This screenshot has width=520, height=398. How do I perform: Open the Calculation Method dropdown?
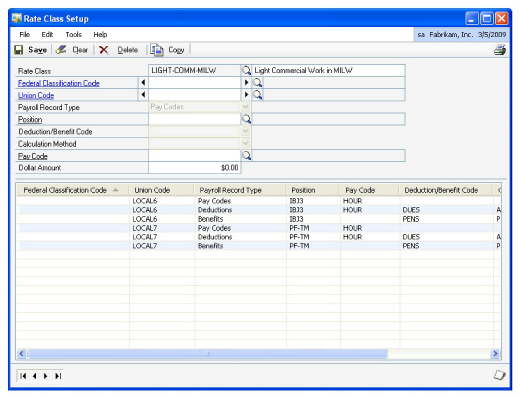click(x=245, y=143)
